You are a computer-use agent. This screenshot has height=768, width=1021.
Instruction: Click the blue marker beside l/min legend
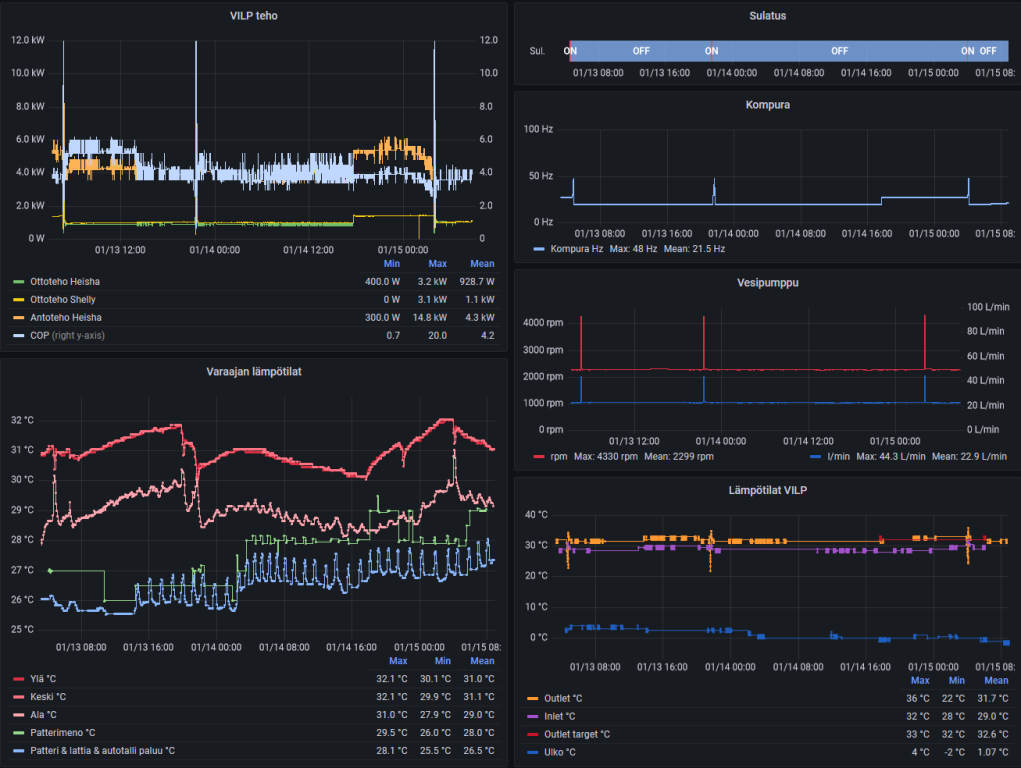click(814, 456)
